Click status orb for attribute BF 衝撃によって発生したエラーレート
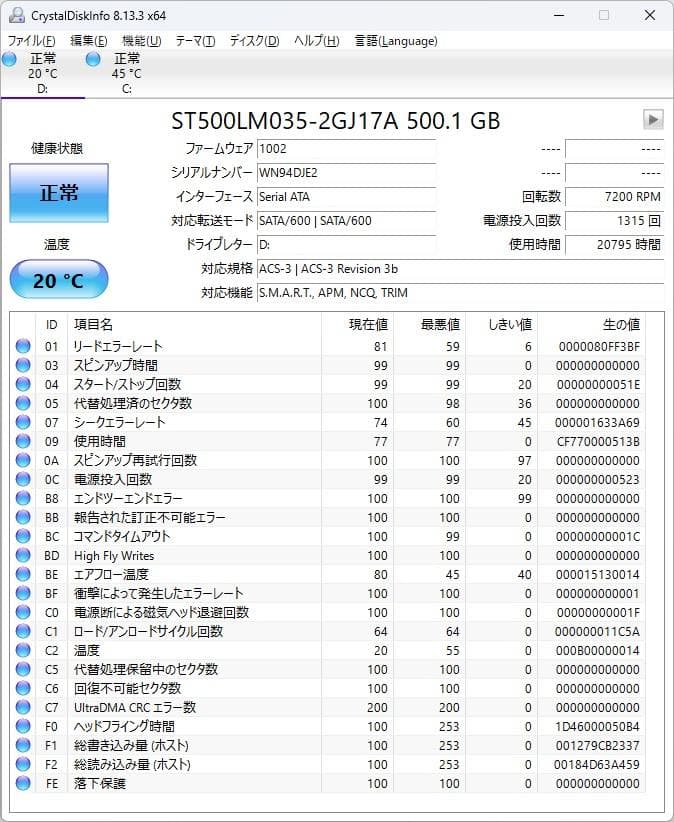 tap(23, 593)
